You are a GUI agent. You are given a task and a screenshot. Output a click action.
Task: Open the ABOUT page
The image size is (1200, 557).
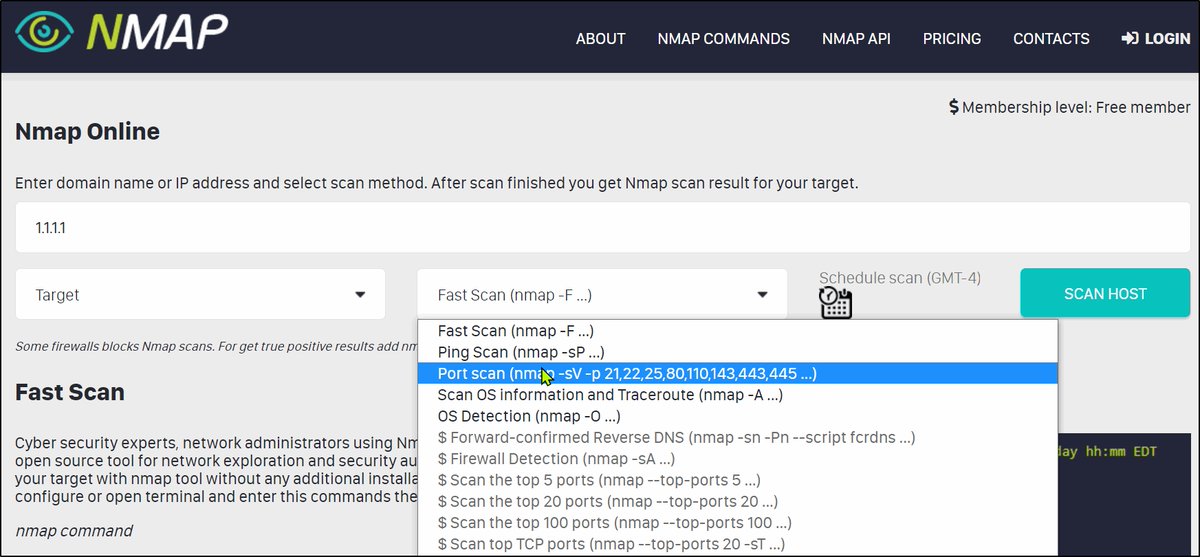pyautogui.click(x=600, y=39)
